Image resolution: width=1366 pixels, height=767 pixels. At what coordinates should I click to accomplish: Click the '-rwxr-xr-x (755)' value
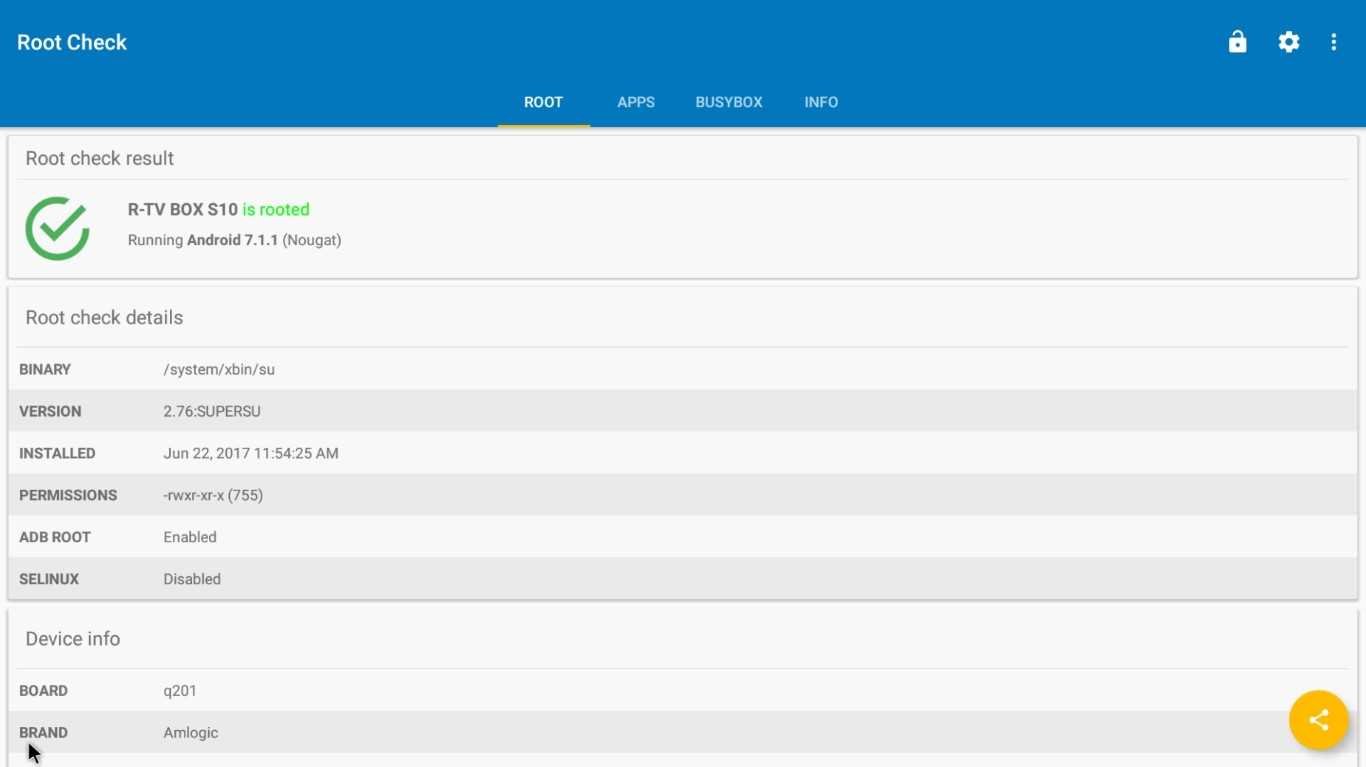213,495
